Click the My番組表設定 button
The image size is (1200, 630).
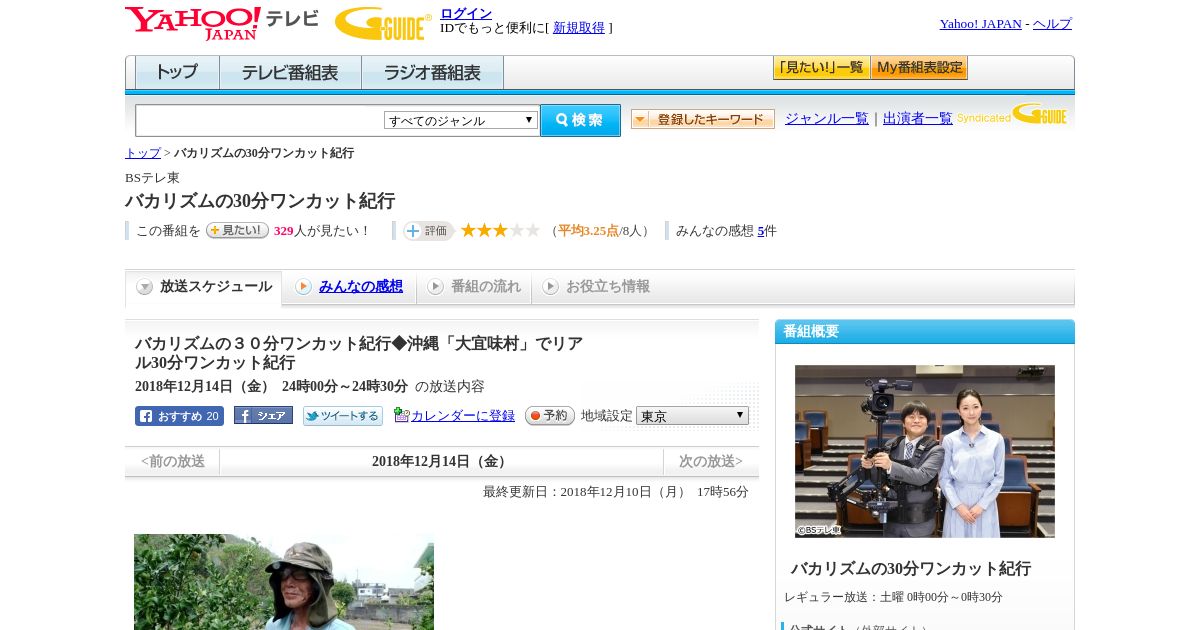click(919, 68)
